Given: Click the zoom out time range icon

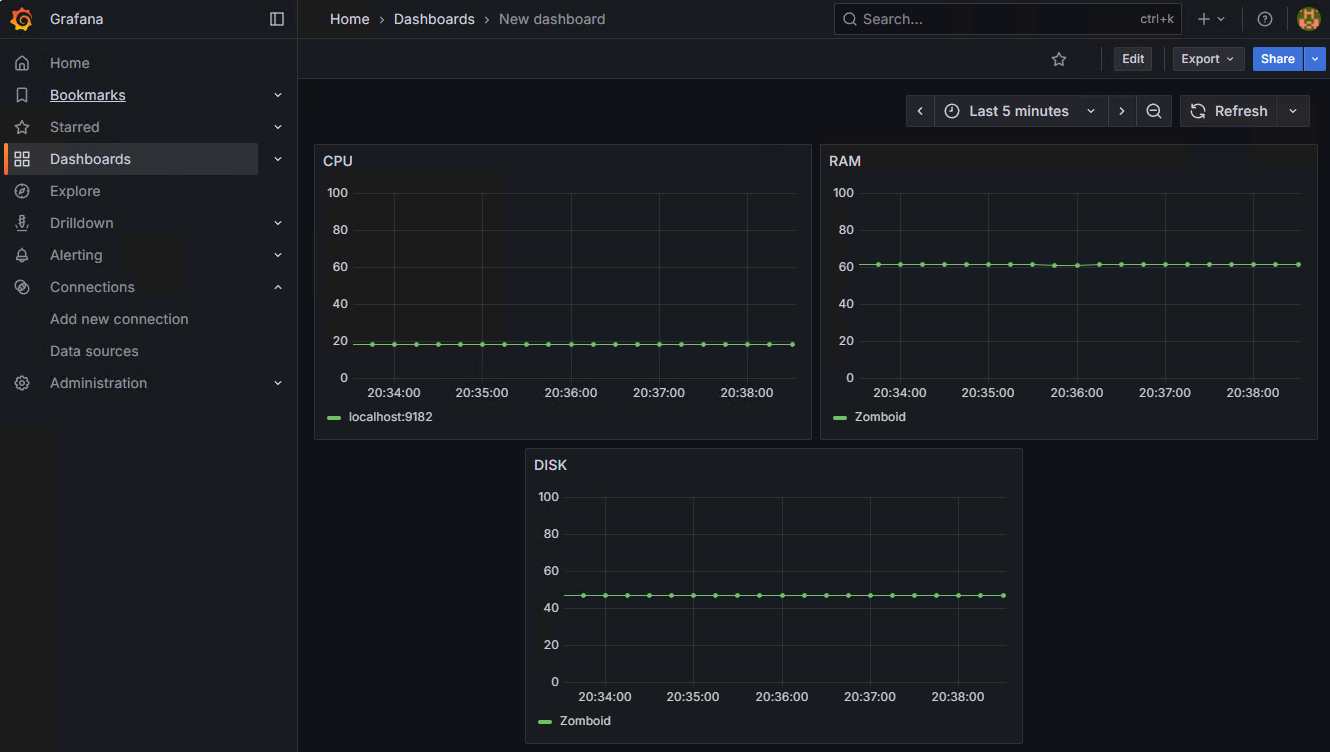Looking at the screenshot, I should coord(1154,111).
